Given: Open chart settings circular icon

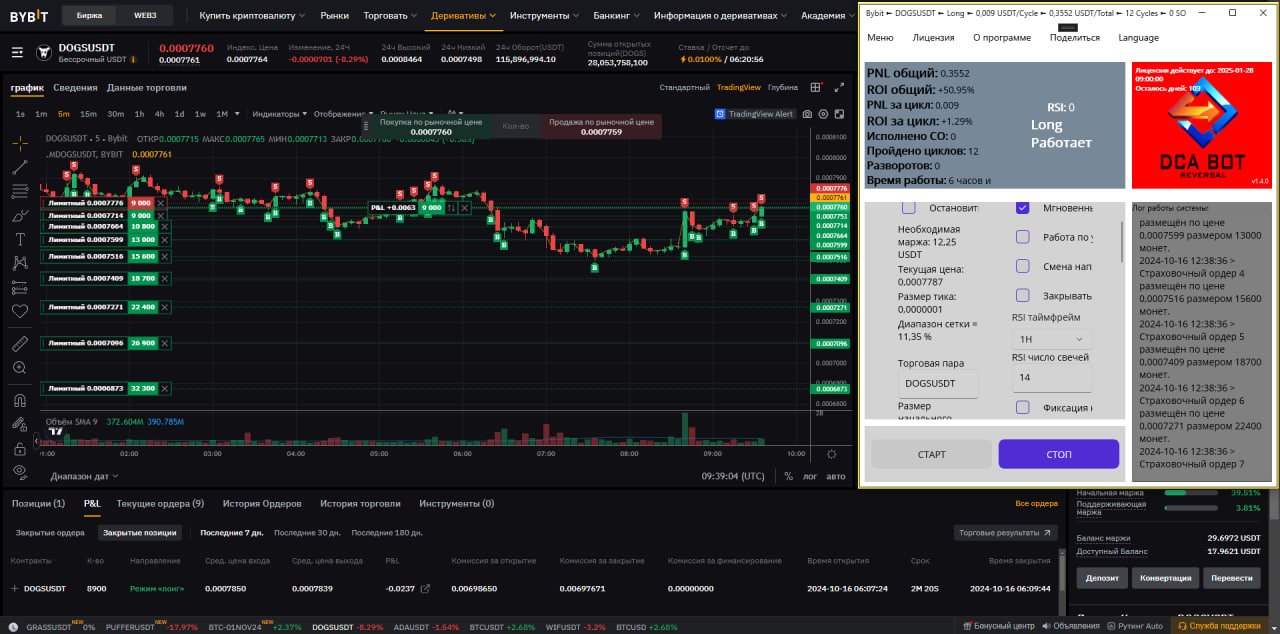Looking at the screenshot, I should [824, 114].
